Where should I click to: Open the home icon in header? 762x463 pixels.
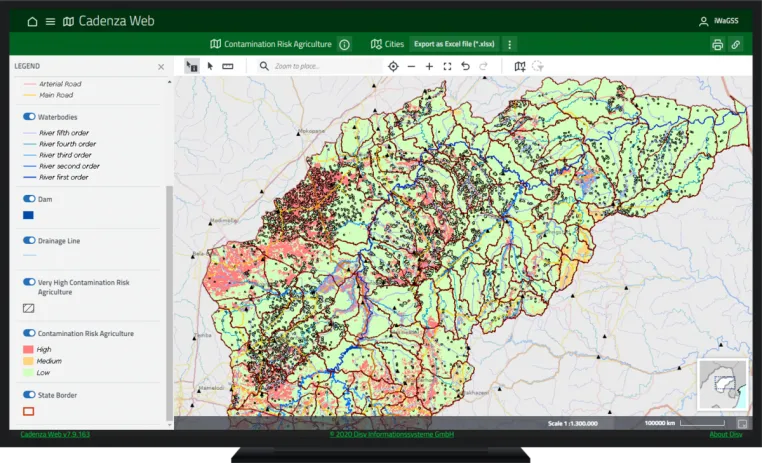point(32,21)
